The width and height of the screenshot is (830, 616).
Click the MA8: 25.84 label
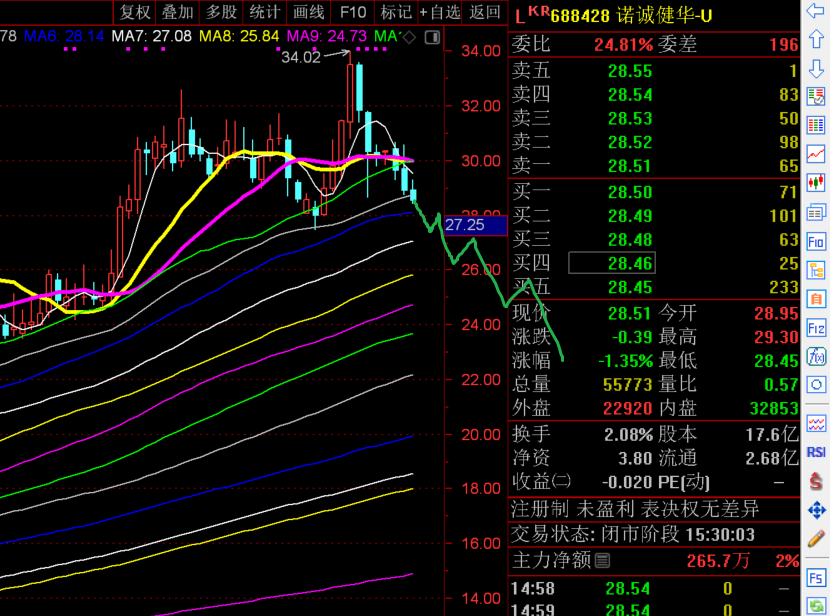239,37
